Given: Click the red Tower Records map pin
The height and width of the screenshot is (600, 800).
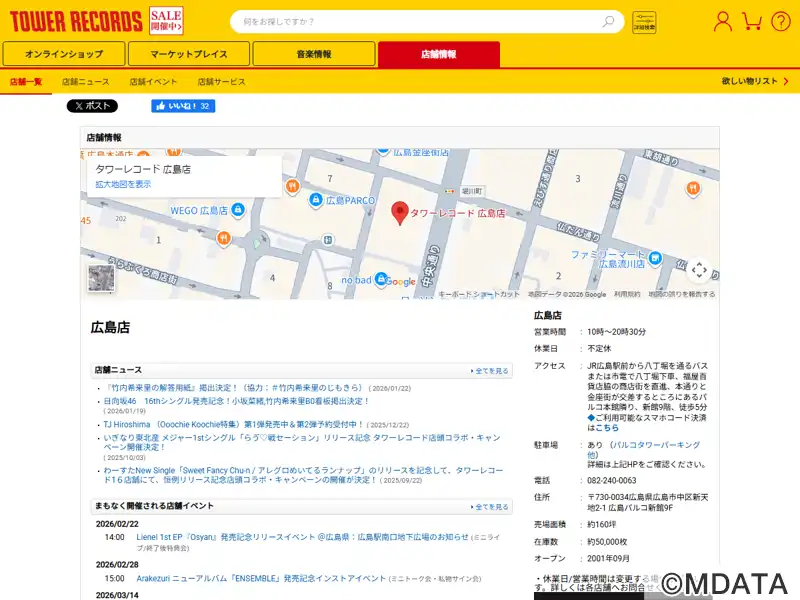Looking at the screenshot, I should (399, 212).
